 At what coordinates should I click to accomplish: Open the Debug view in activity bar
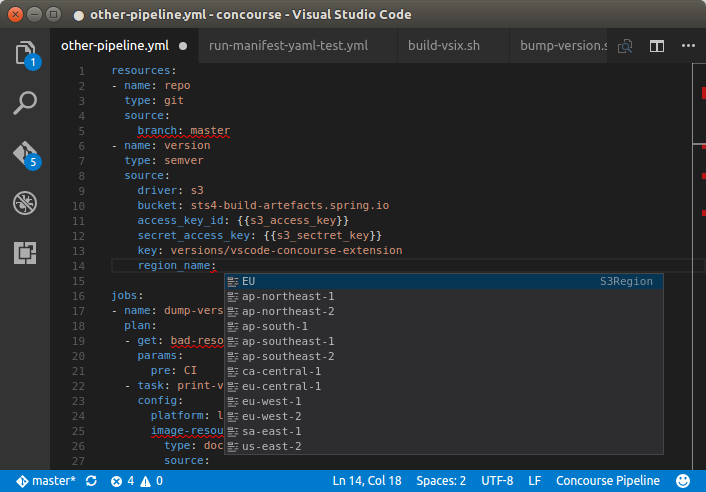(25, 203)
